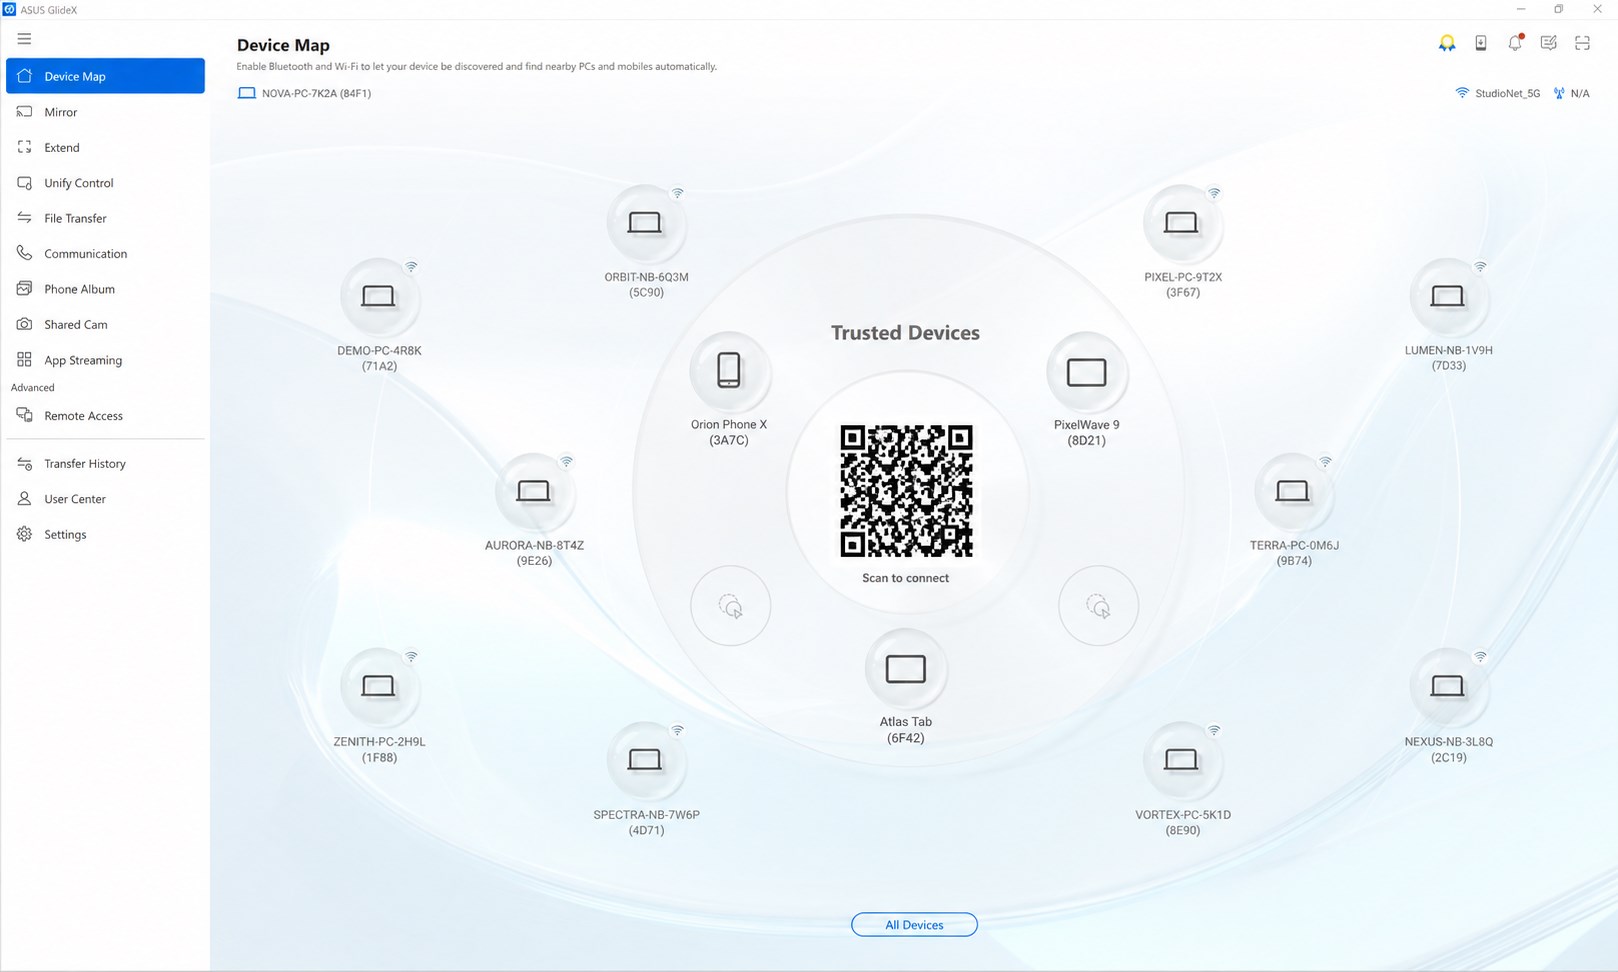Select the SPECTRA-NB-7W6P laptop
The height and width of the screenshot is (972, 1618).
point(645,761)
